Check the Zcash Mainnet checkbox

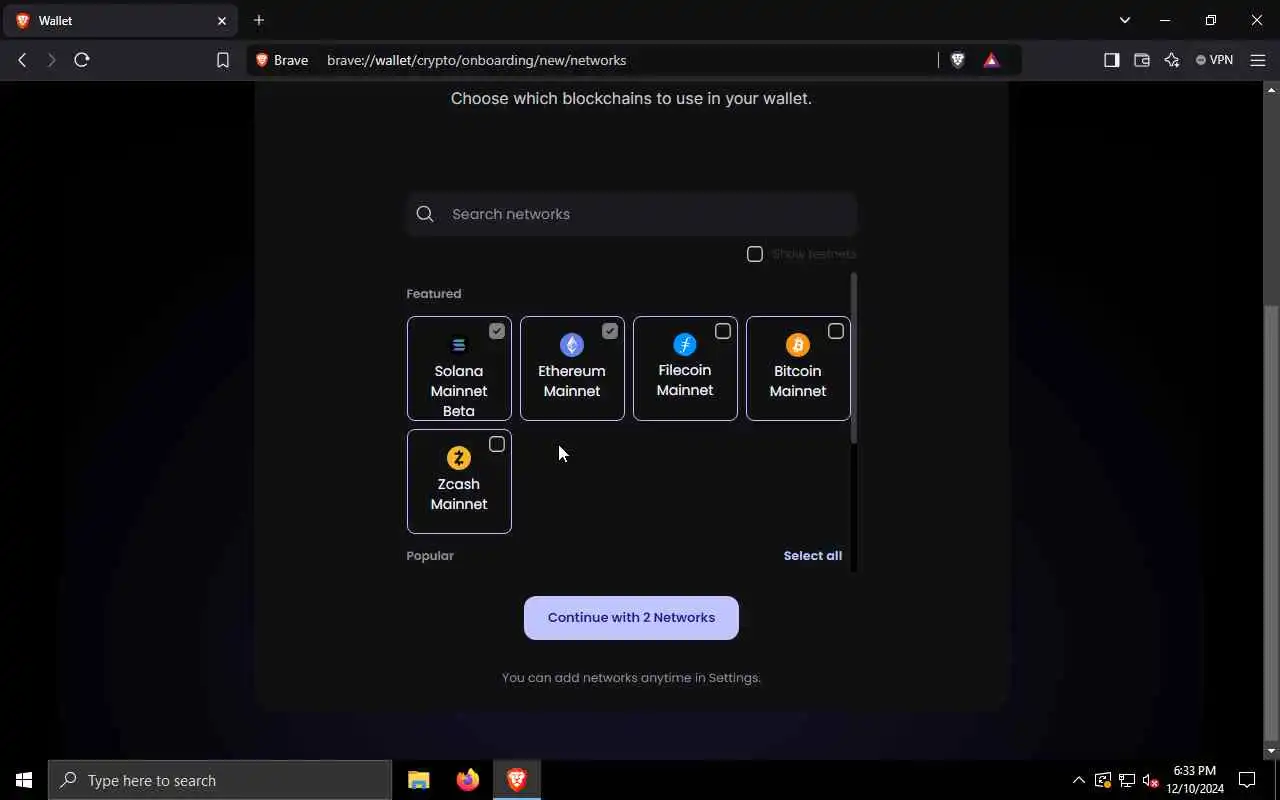pyautogui.click(x=497, y=444)
